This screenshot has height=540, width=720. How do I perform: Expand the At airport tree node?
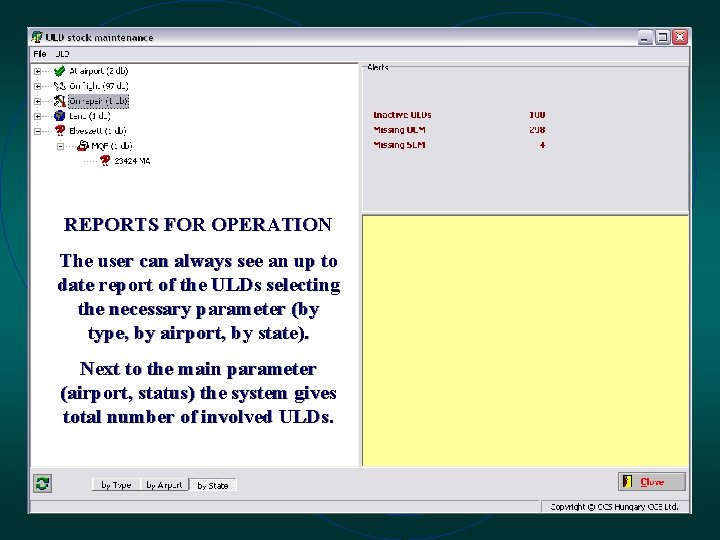coord(38,71)
